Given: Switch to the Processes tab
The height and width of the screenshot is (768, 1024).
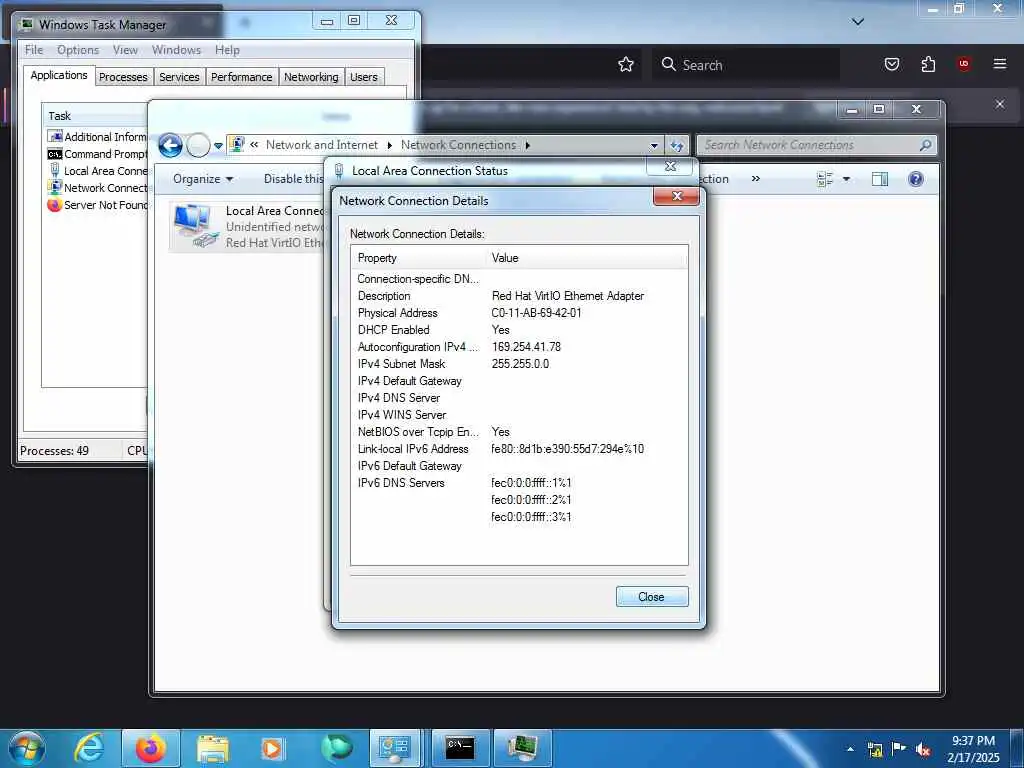Looking at the screenshot, I should 123,77.
